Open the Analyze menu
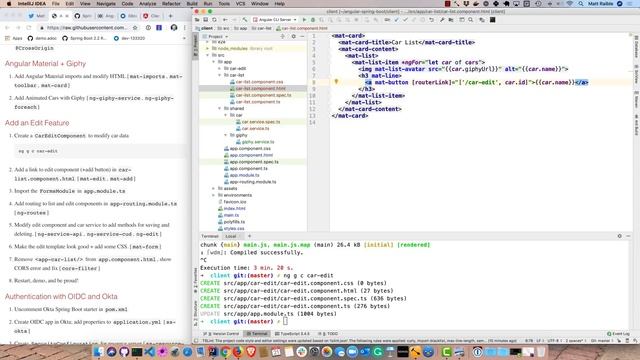 [x=147, y=4]
